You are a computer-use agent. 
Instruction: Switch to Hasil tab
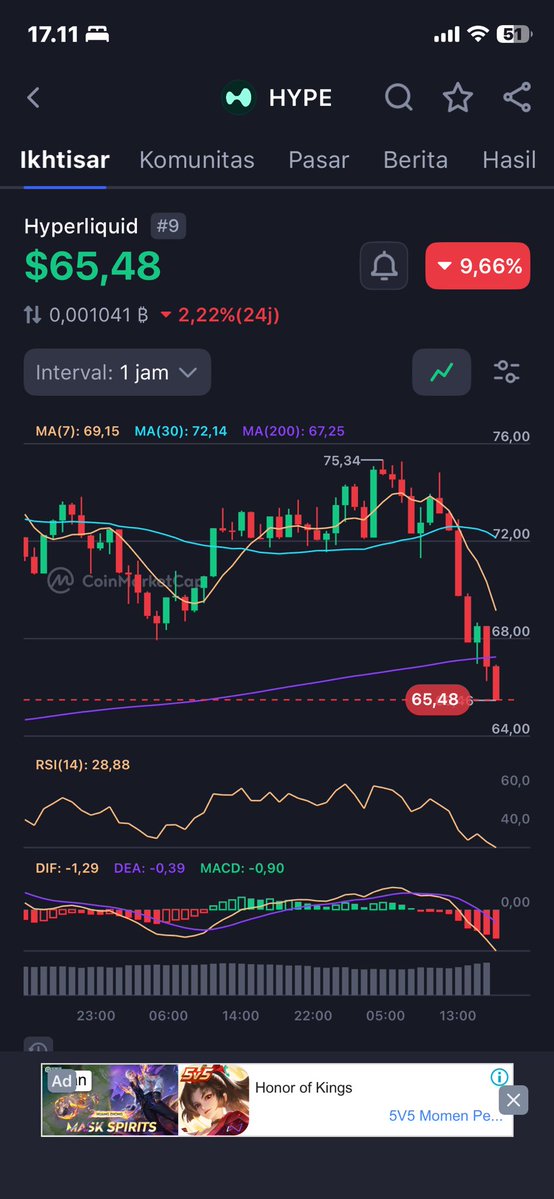(509, 160)
